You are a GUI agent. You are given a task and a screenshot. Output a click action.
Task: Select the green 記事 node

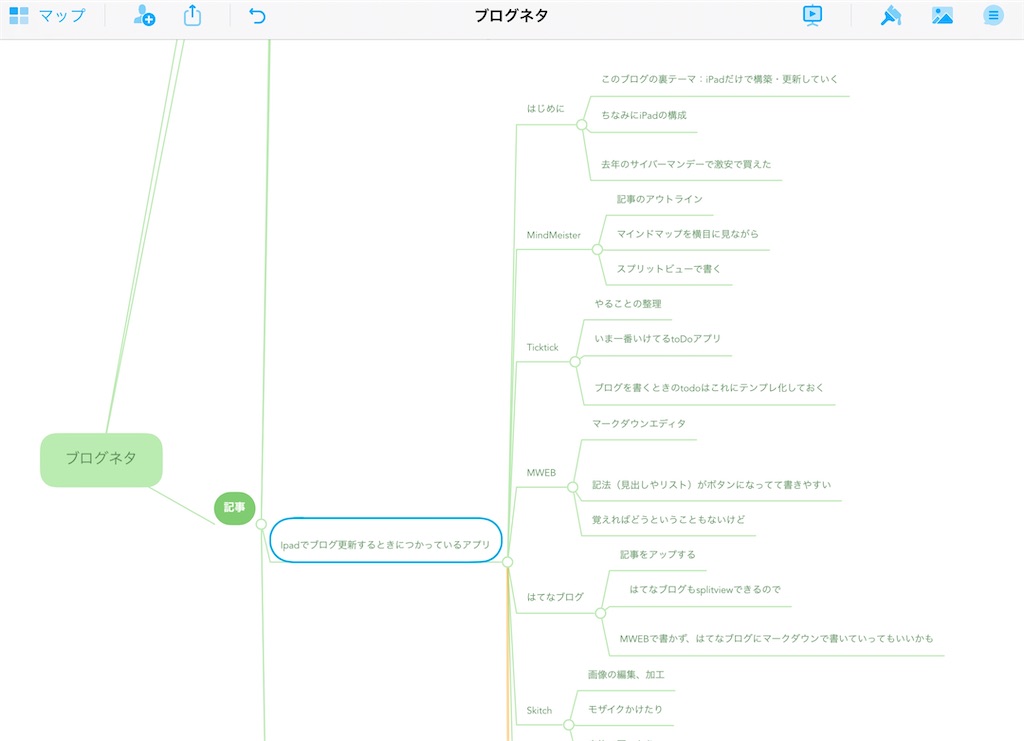pyautogui.click(x=234, y=508)
